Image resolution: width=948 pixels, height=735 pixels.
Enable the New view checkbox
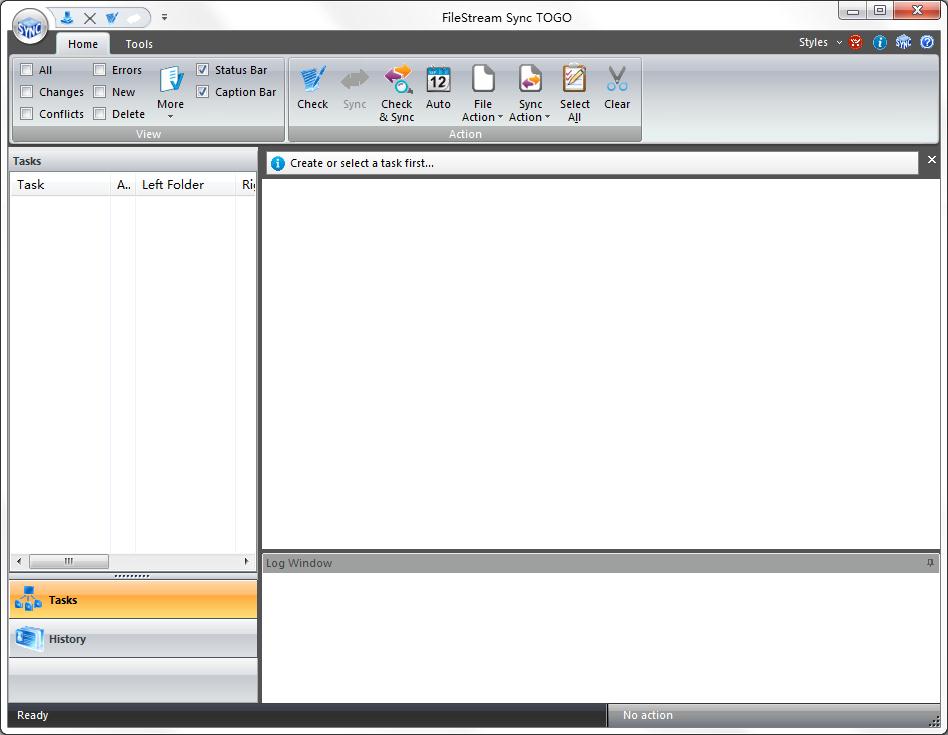(99, 92)
